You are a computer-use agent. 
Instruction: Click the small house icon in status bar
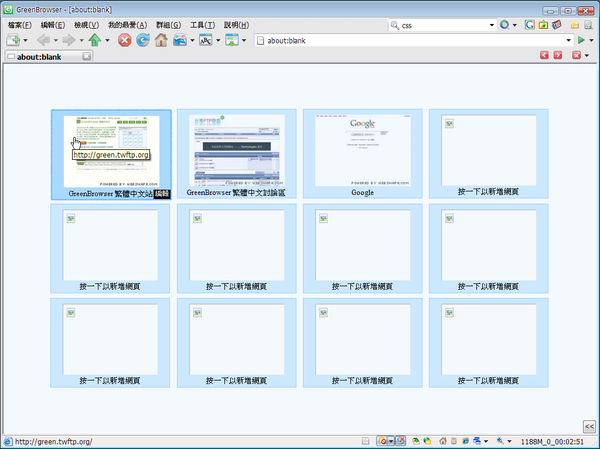point(443,441)
